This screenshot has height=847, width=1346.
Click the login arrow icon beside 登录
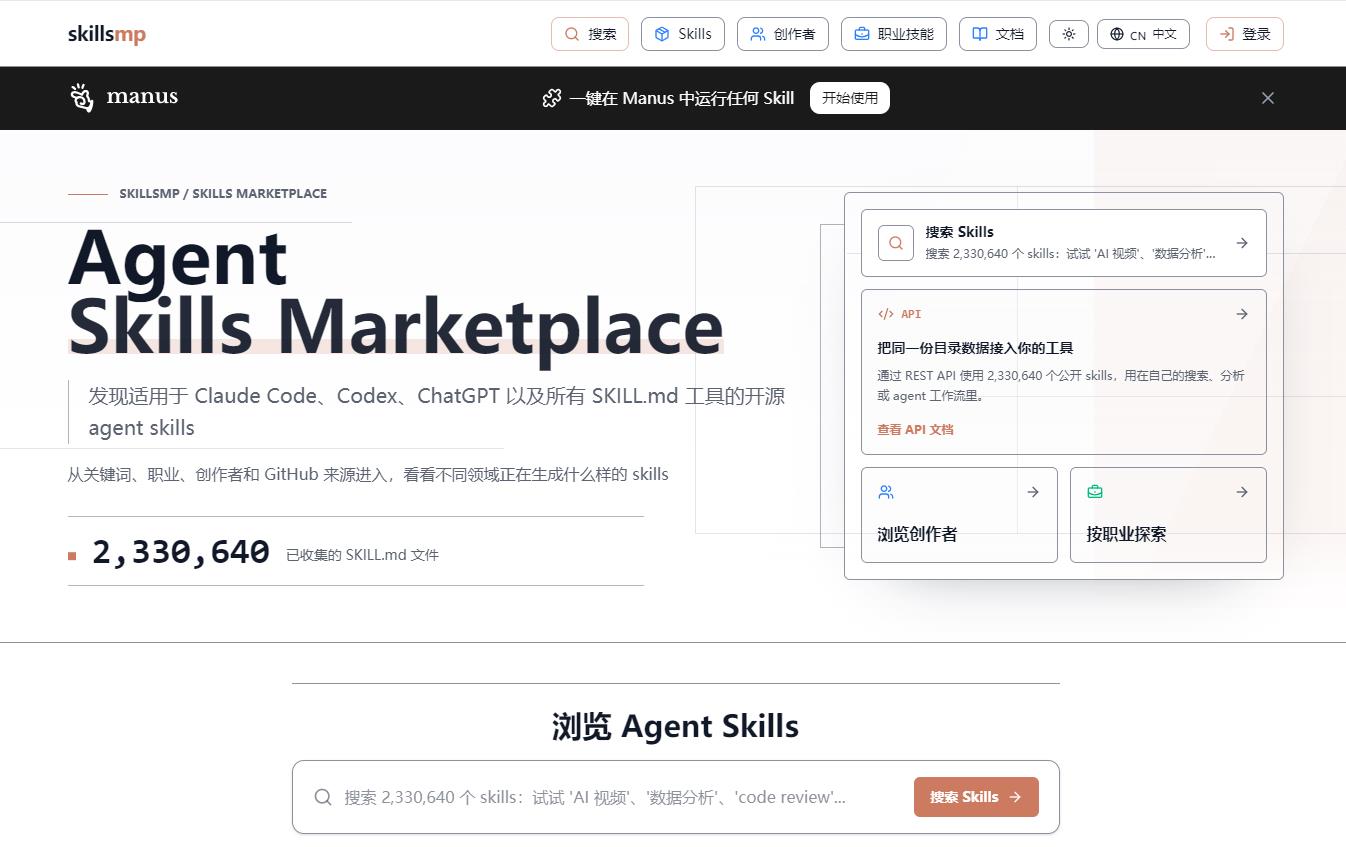tap(1227, 34)
